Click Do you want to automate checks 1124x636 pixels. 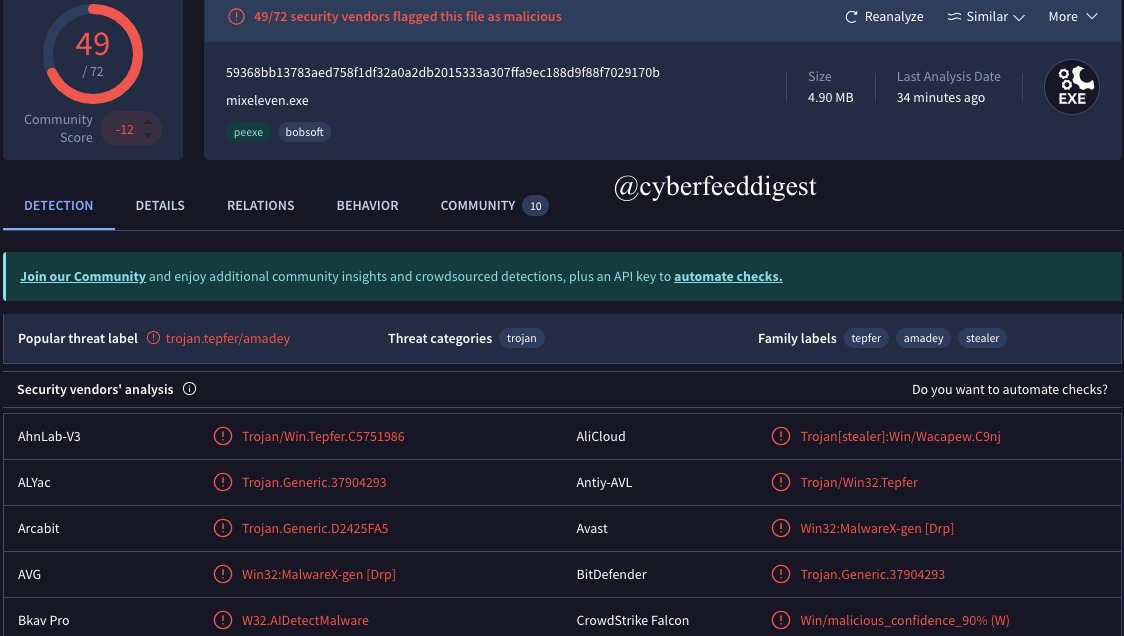coord(1009,389)
